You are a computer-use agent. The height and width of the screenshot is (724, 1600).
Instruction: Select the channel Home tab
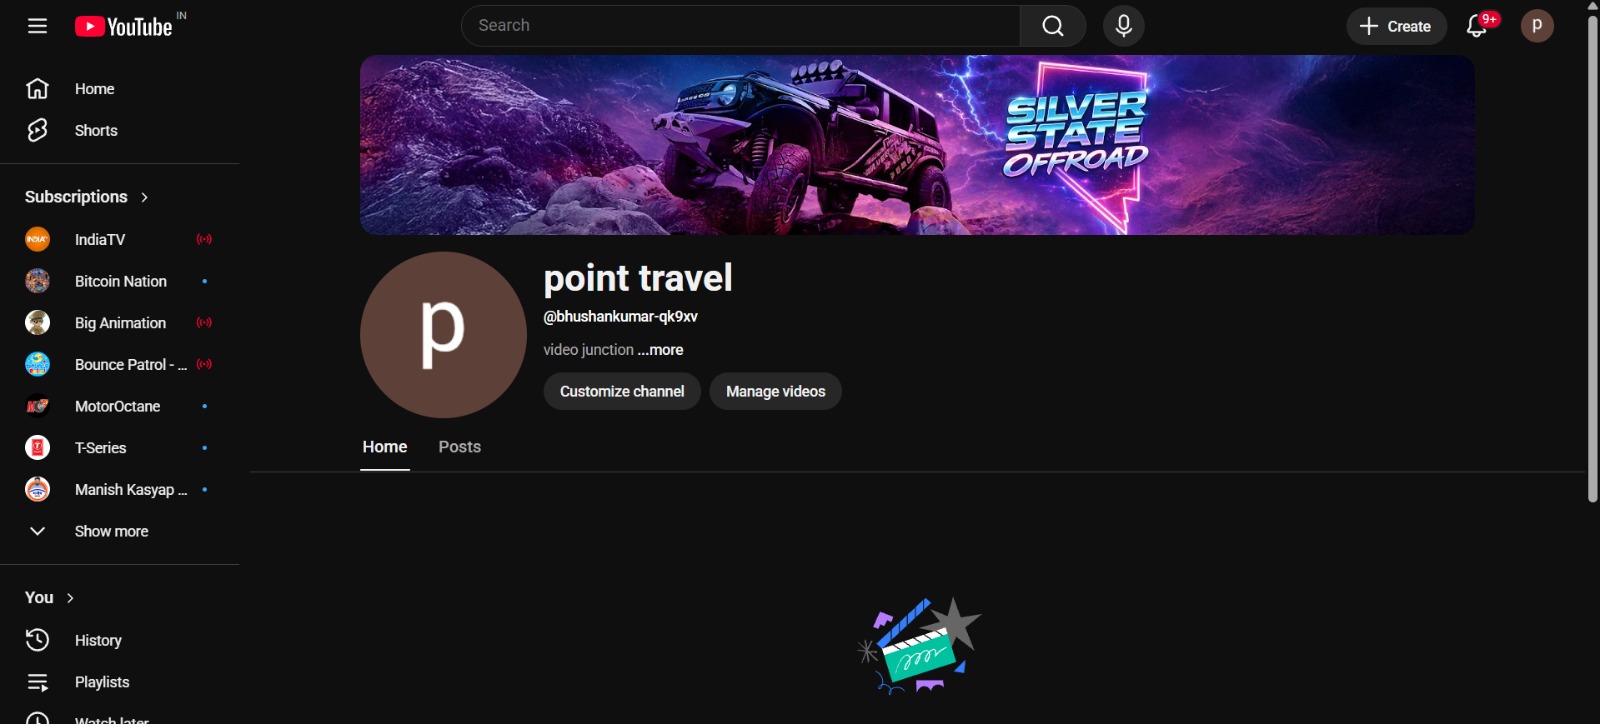pyautogui.click(x=385, y=447)
